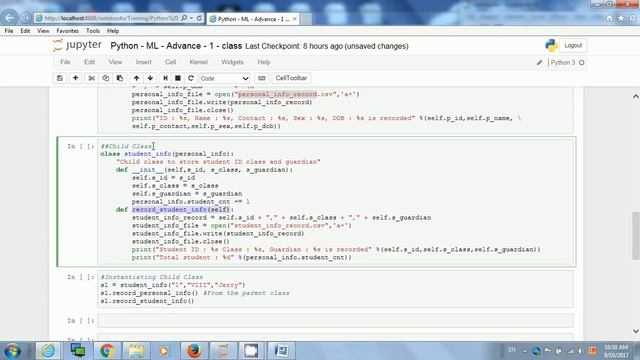The width and height of the screenshot is (640, 360).
Task: Restart the kernel
Action: (191, 78)
